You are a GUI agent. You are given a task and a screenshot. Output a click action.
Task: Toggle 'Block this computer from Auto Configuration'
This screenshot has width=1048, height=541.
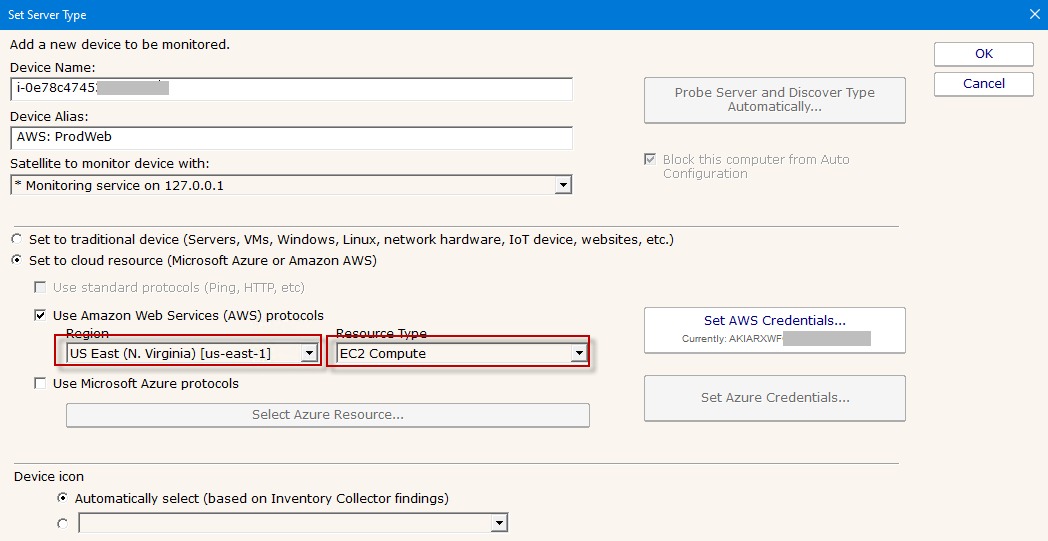(652, 160)
